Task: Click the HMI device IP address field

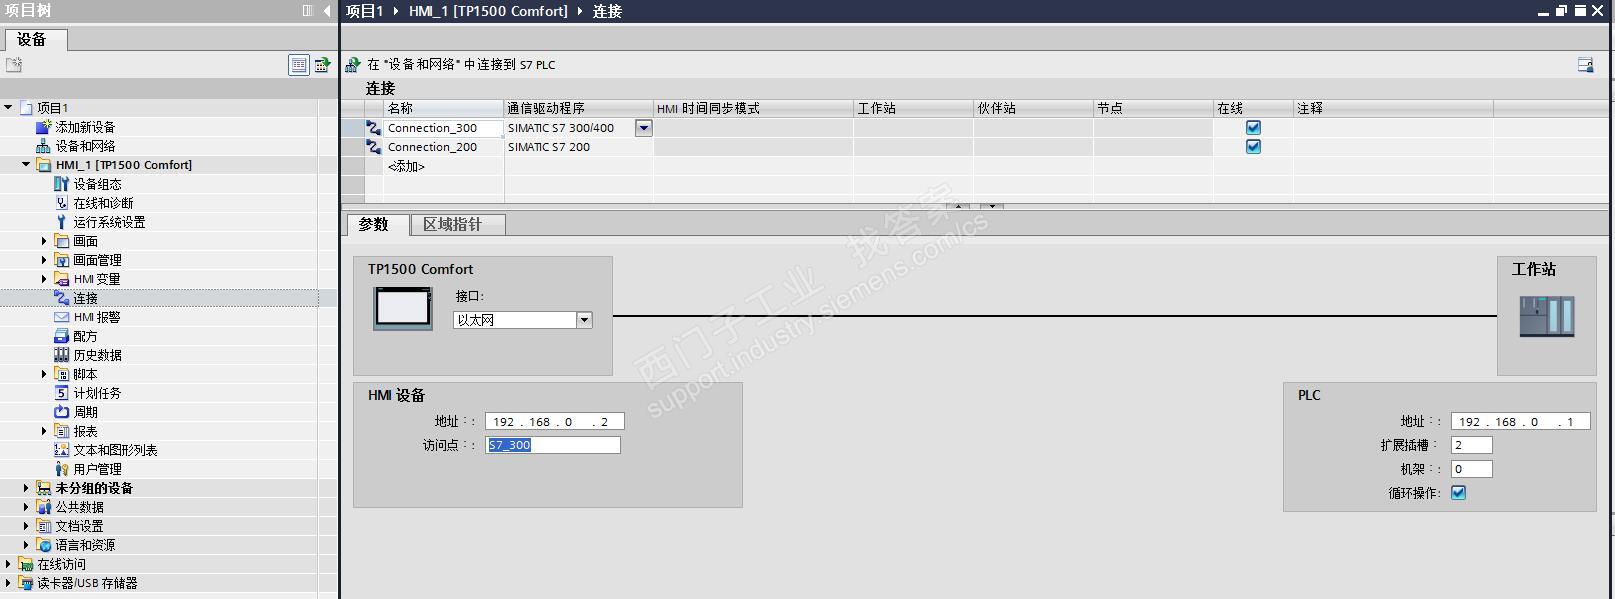Action: click(x=555, y=422)
